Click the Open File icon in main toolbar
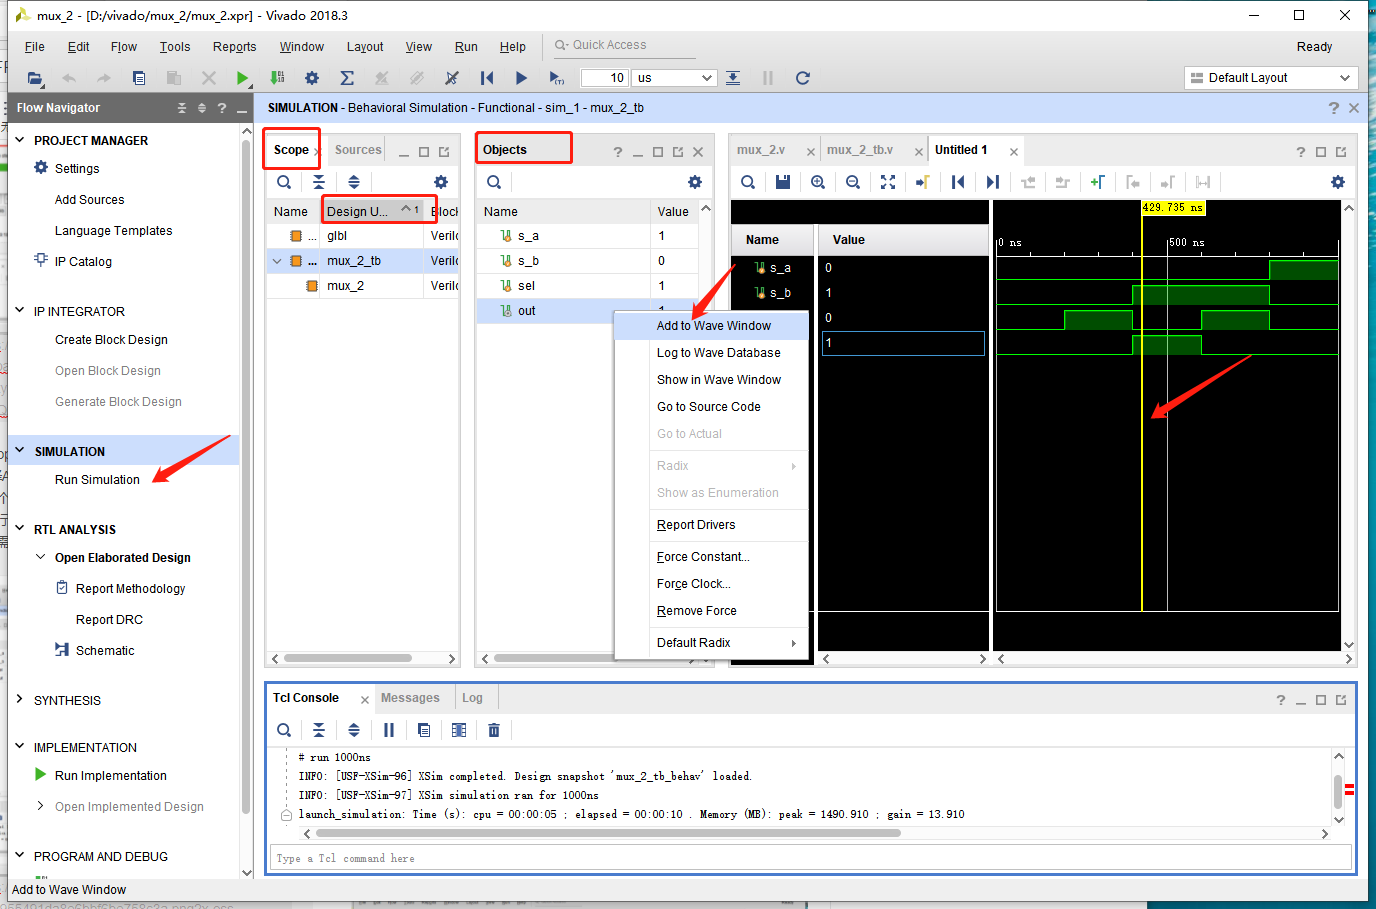The height and width of the screenshot is (909, 1376). [x=35, y=78]
